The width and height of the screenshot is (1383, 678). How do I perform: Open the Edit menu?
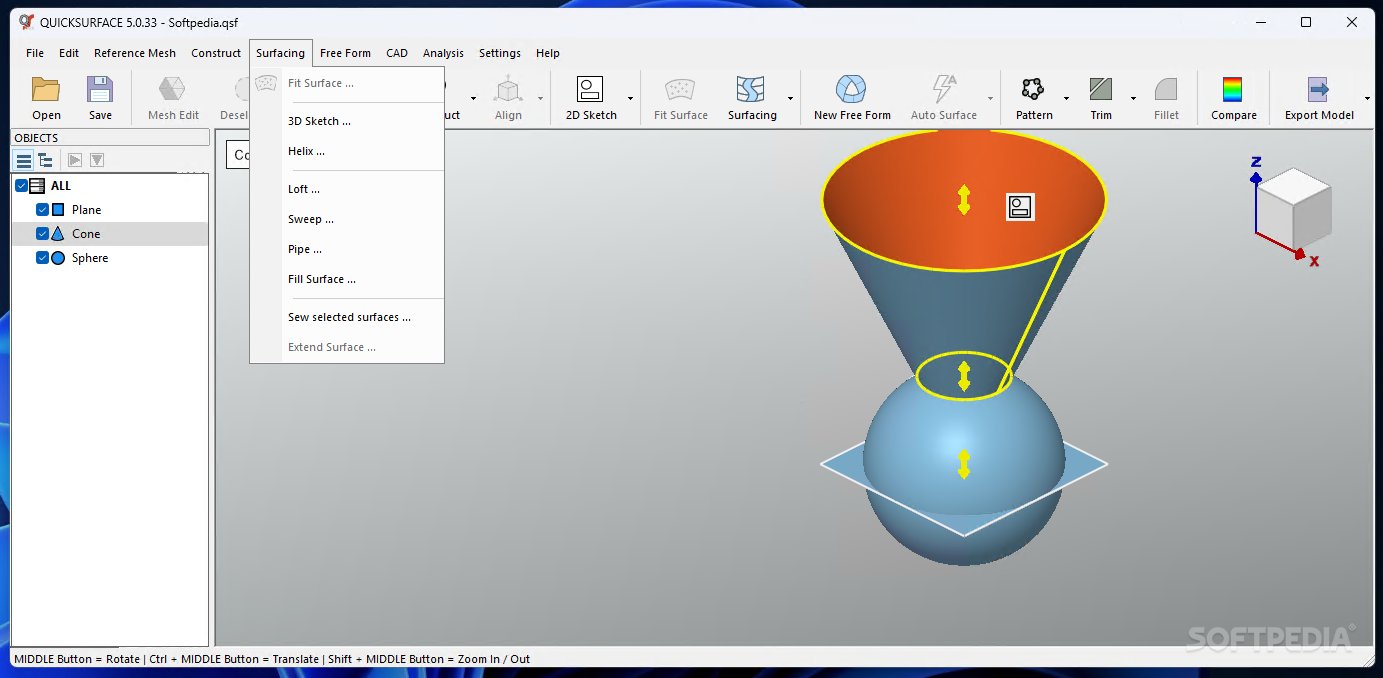[69, 53]
